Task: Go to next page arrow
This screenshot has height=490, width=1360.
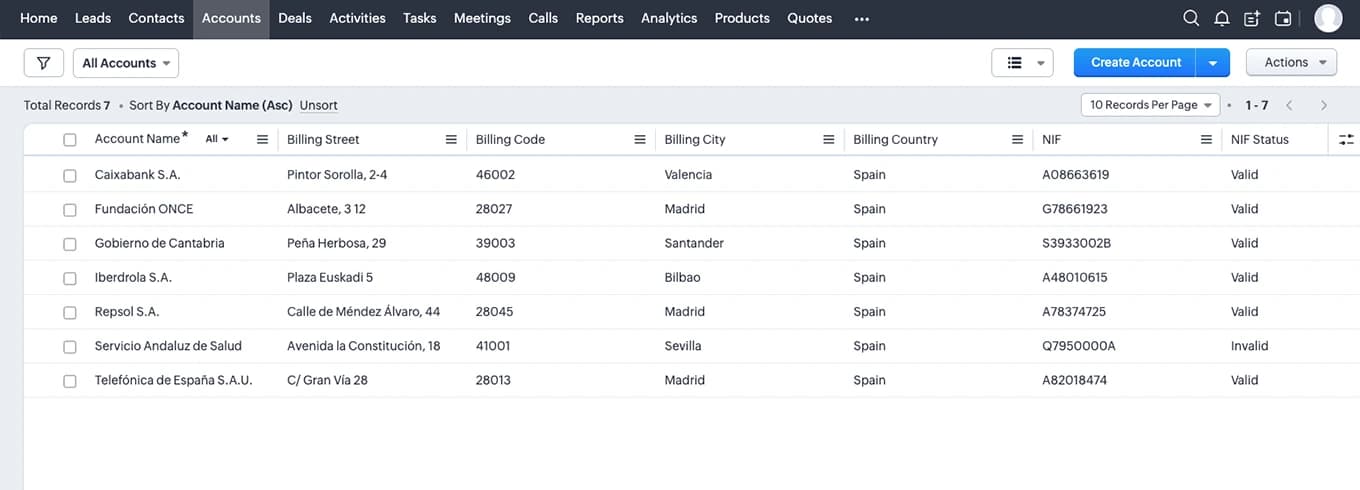Action: click(1324, 105)
